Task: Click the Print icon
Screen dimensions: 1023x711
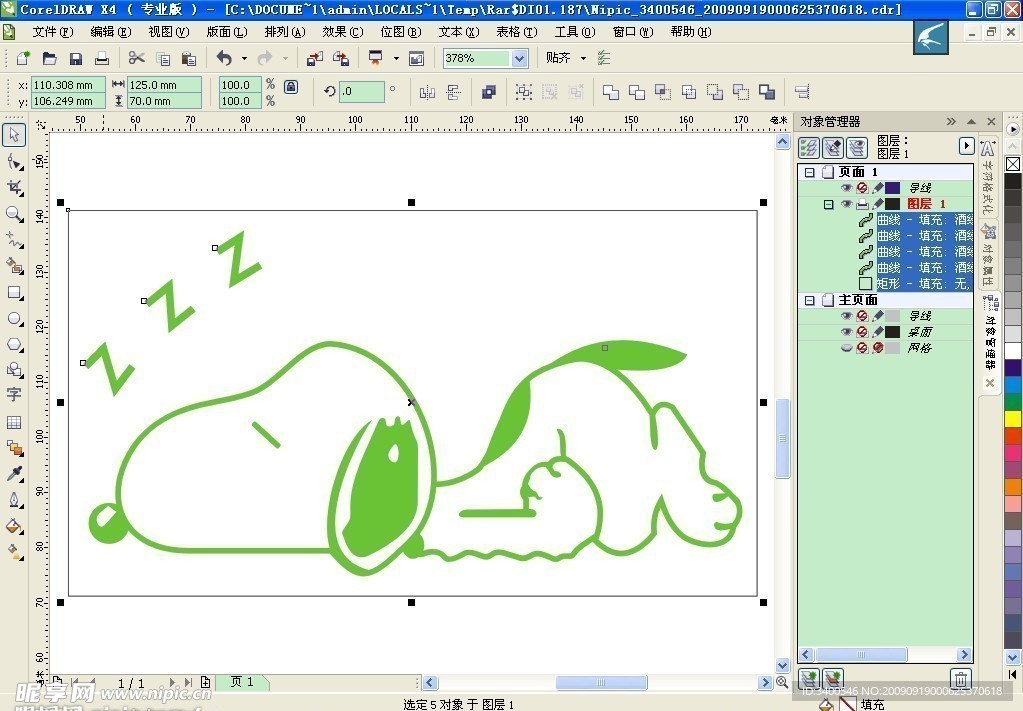Action: (x=102, y=59)
